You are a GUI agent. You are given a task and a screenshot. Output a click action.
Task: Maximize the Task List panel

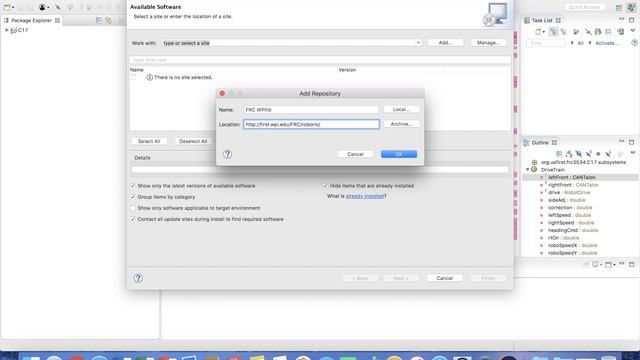click(632, 20)
